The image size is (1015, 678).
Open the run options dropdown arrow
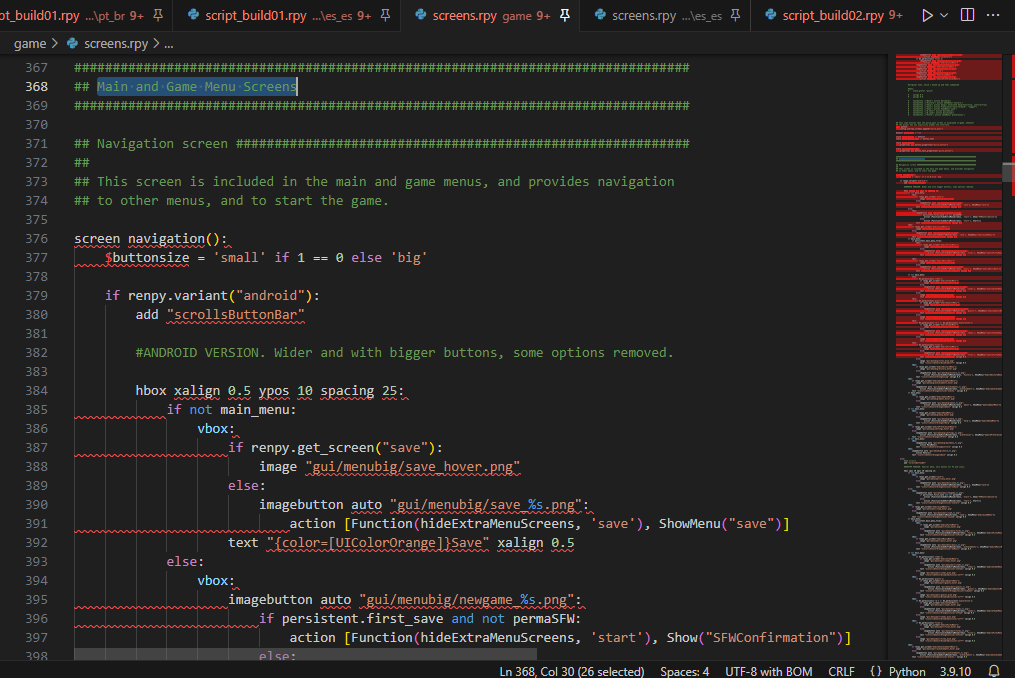click(x=944, y=15)
